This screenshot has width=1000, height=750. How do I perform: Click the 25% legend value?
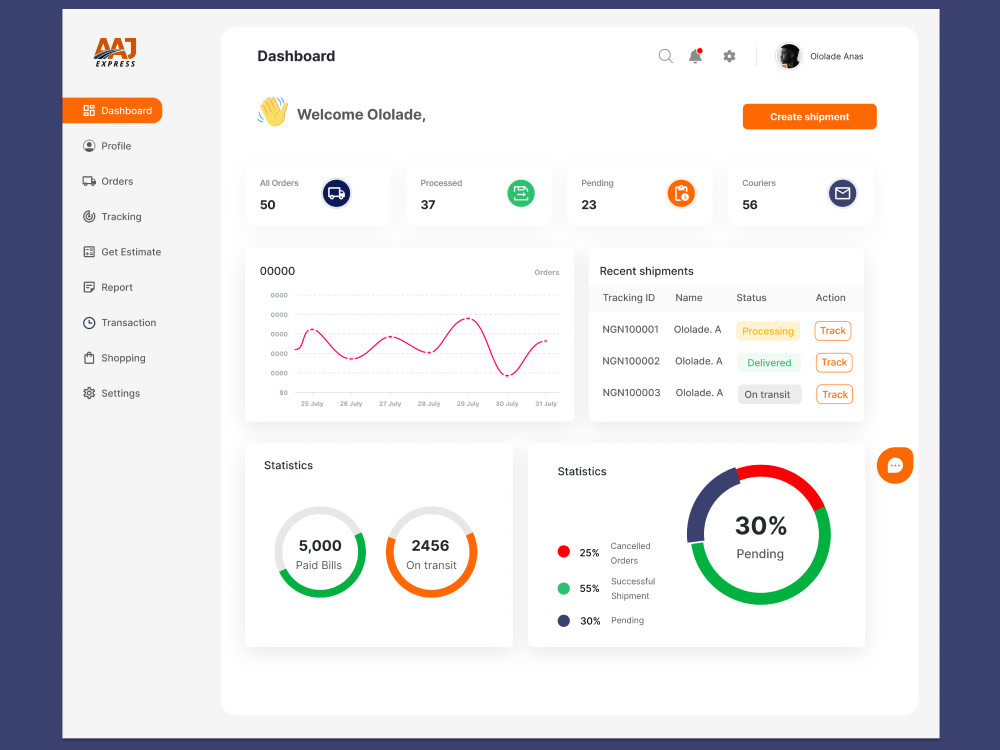pyautogui.click(x=589, y=553)
